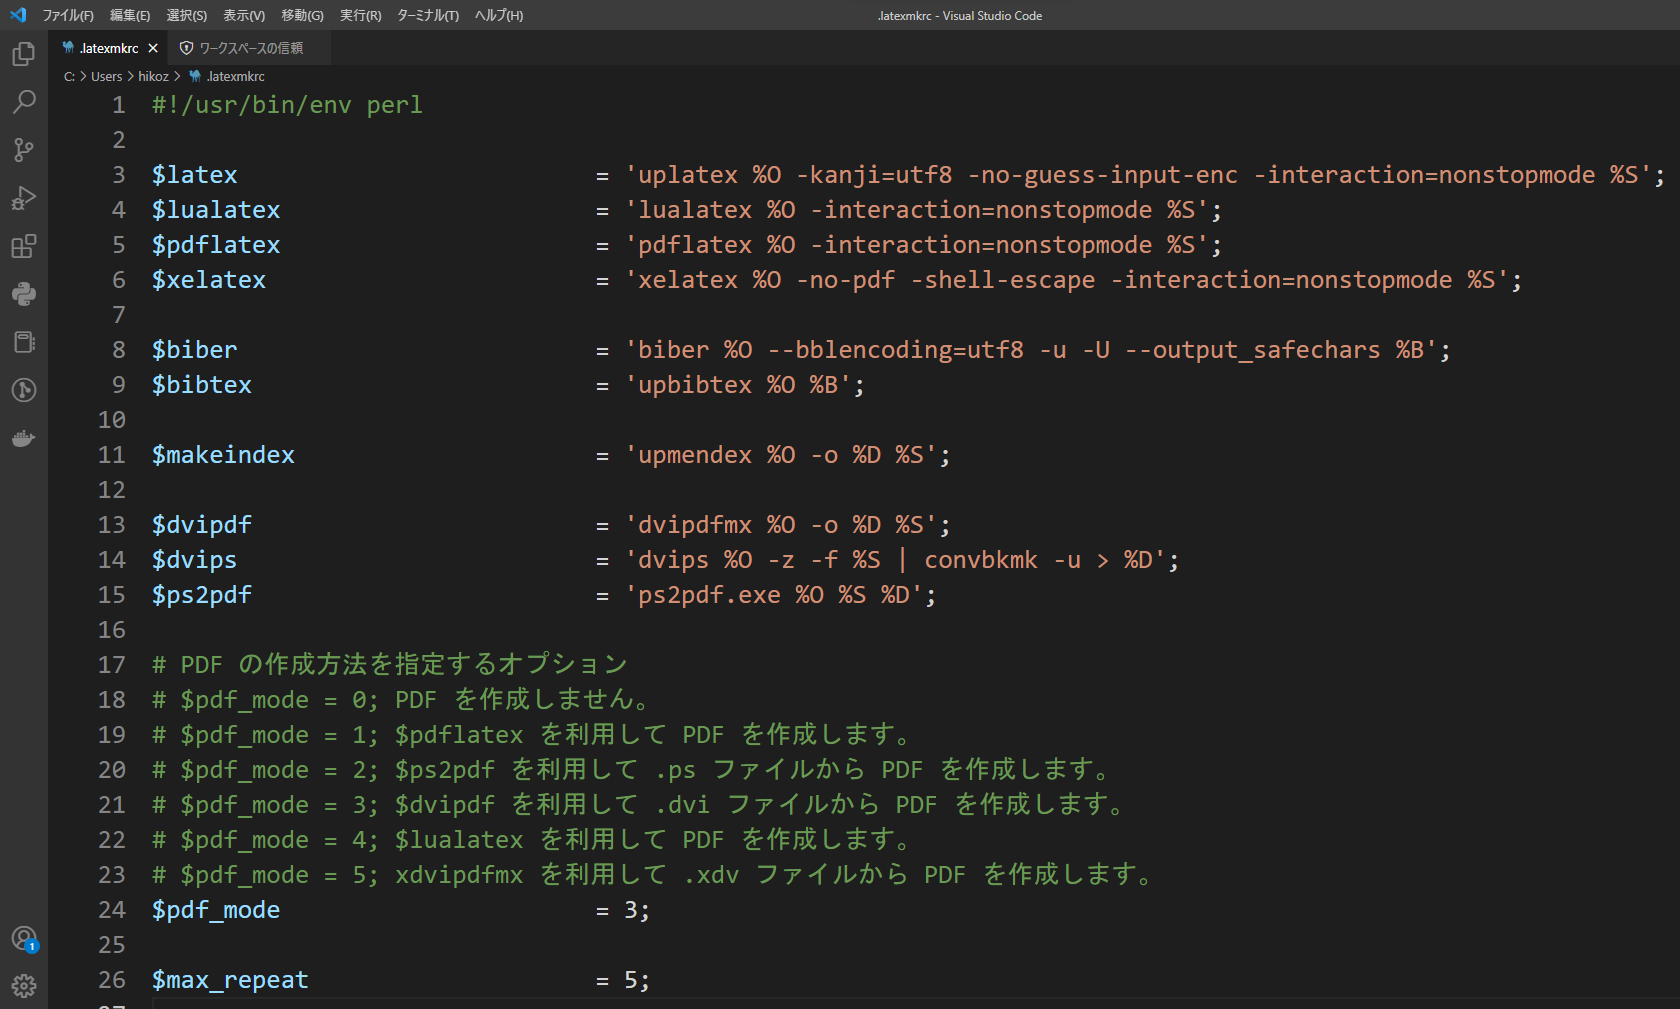
Task: Click the '$makeindex' variable on line 11
Action: point(223,455)
